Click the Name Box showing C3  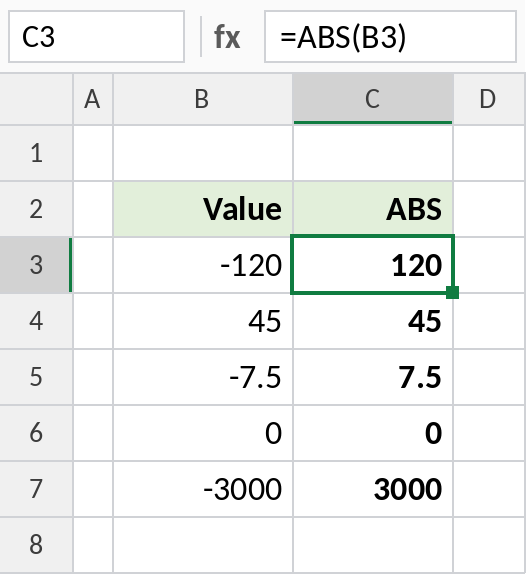(x=96, y=37)
